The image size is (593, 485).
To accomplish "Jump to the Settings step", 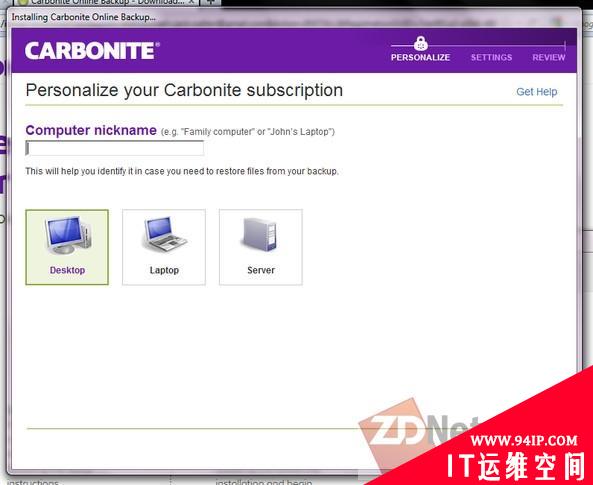I will (x=491, y=58).
